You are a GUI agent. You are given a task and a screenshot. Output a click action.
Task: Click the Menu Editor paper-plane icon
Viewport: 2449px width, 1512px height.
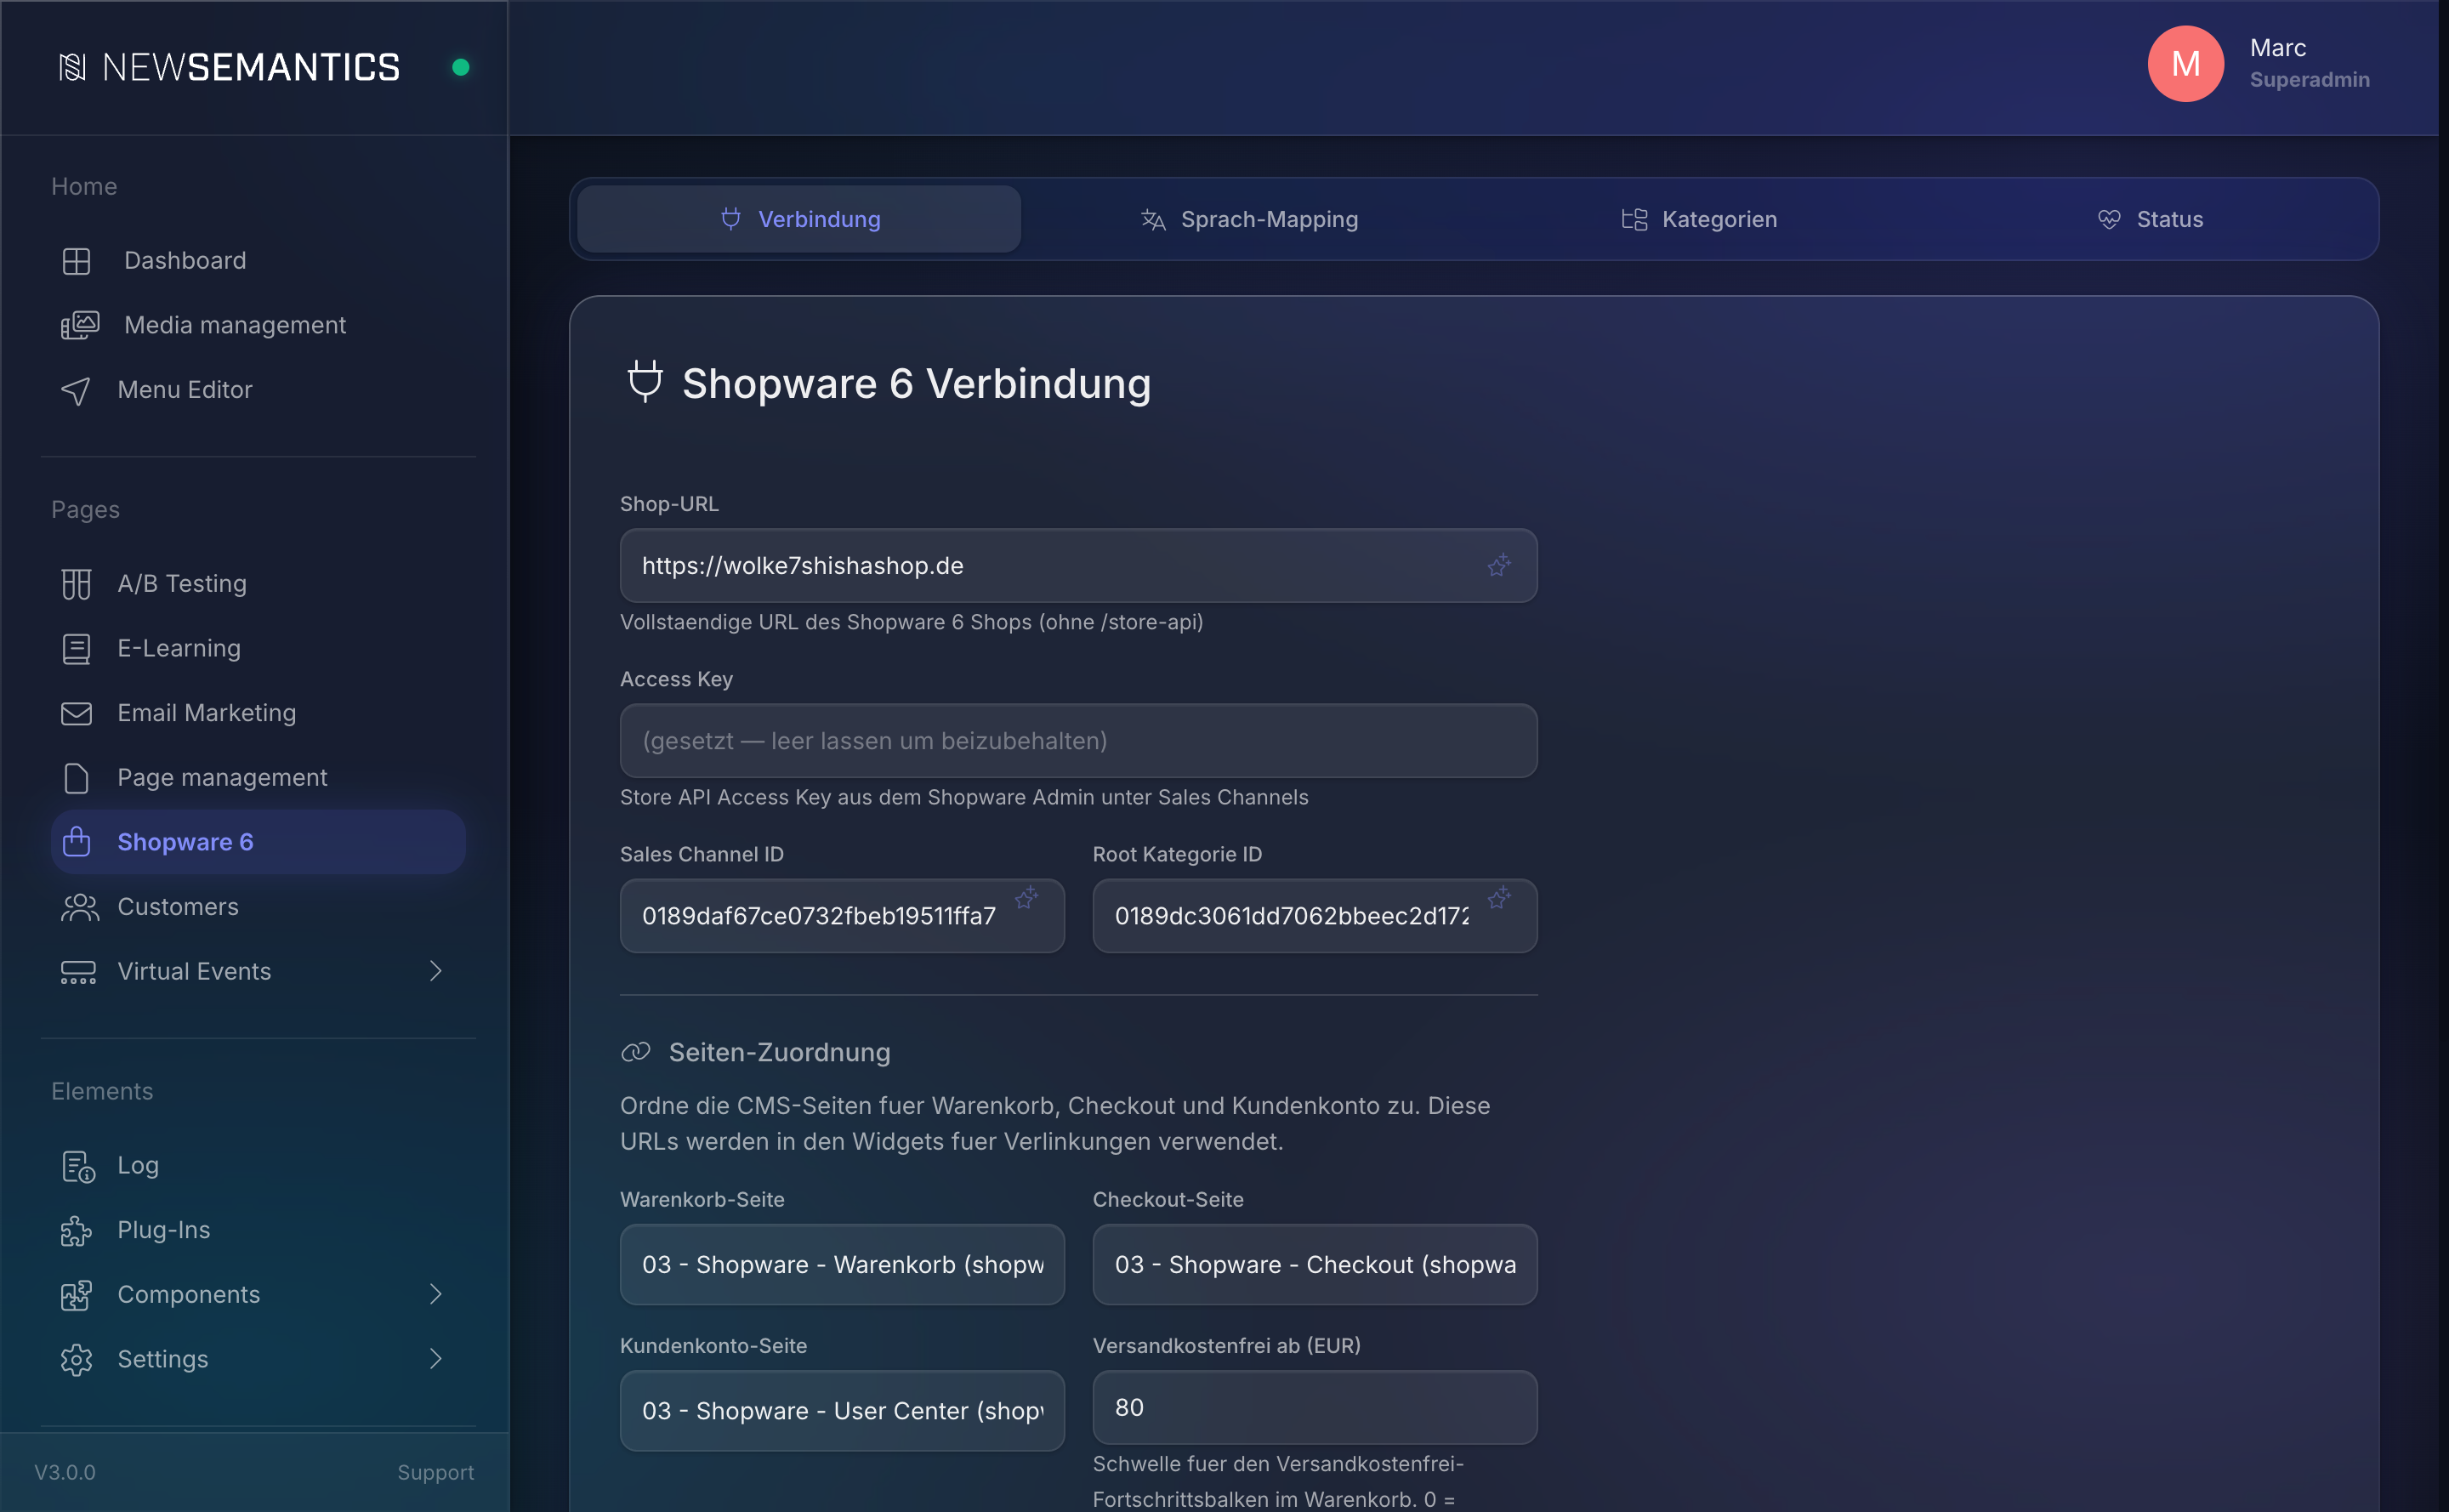[76, 390]
